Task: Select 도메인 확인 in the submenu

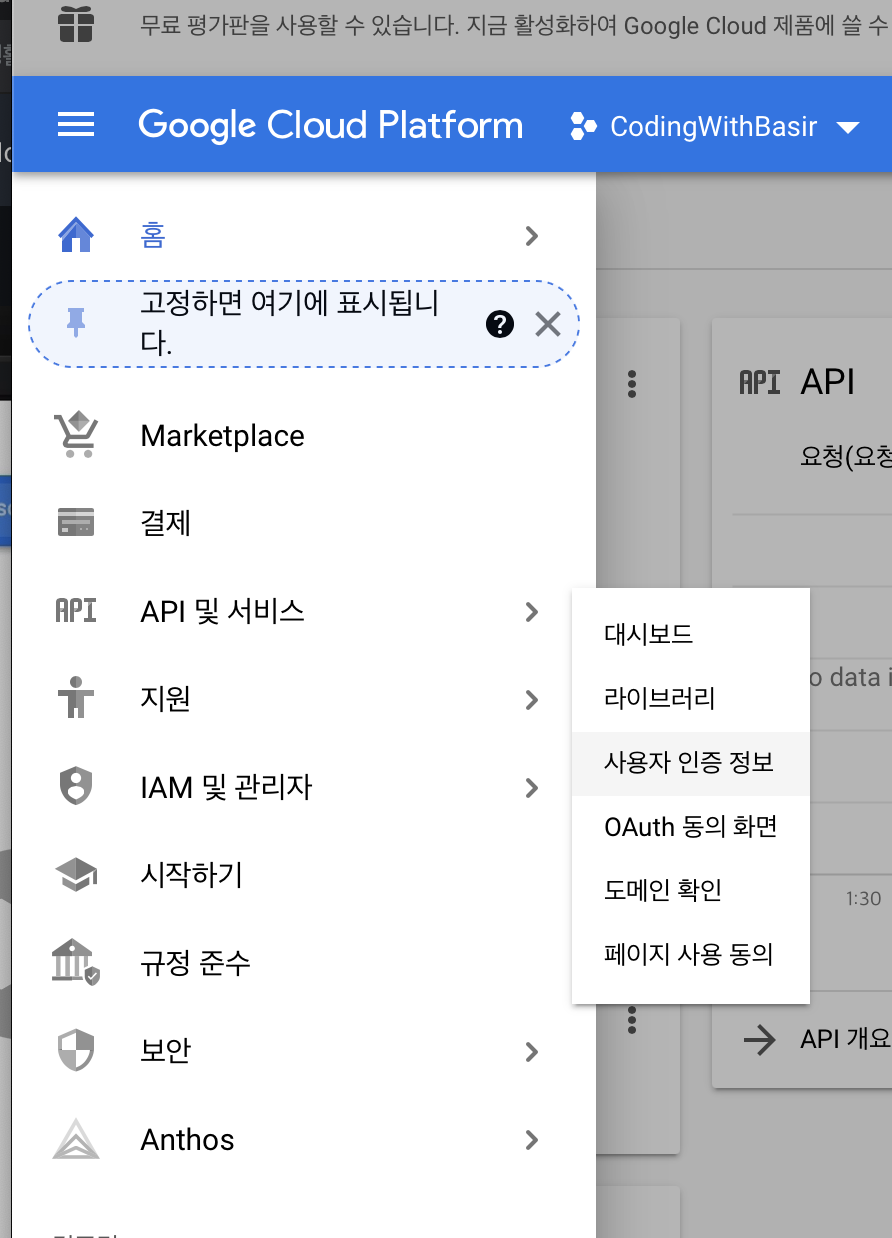Action: point(690,890)
